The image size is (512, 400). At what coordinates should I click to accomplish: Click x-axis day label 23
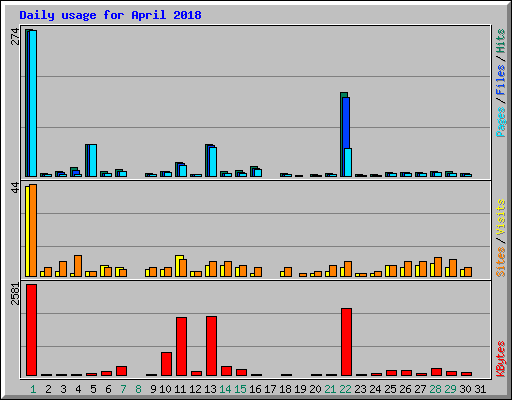click(360, 389)
